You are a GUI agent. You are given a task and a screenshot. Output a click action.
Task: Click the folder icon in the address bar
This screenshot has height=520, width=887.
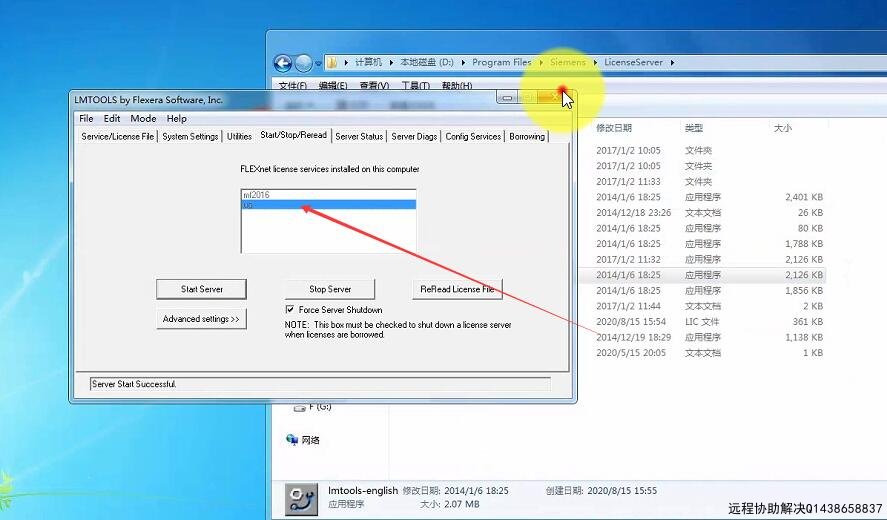tap(332, 62)
